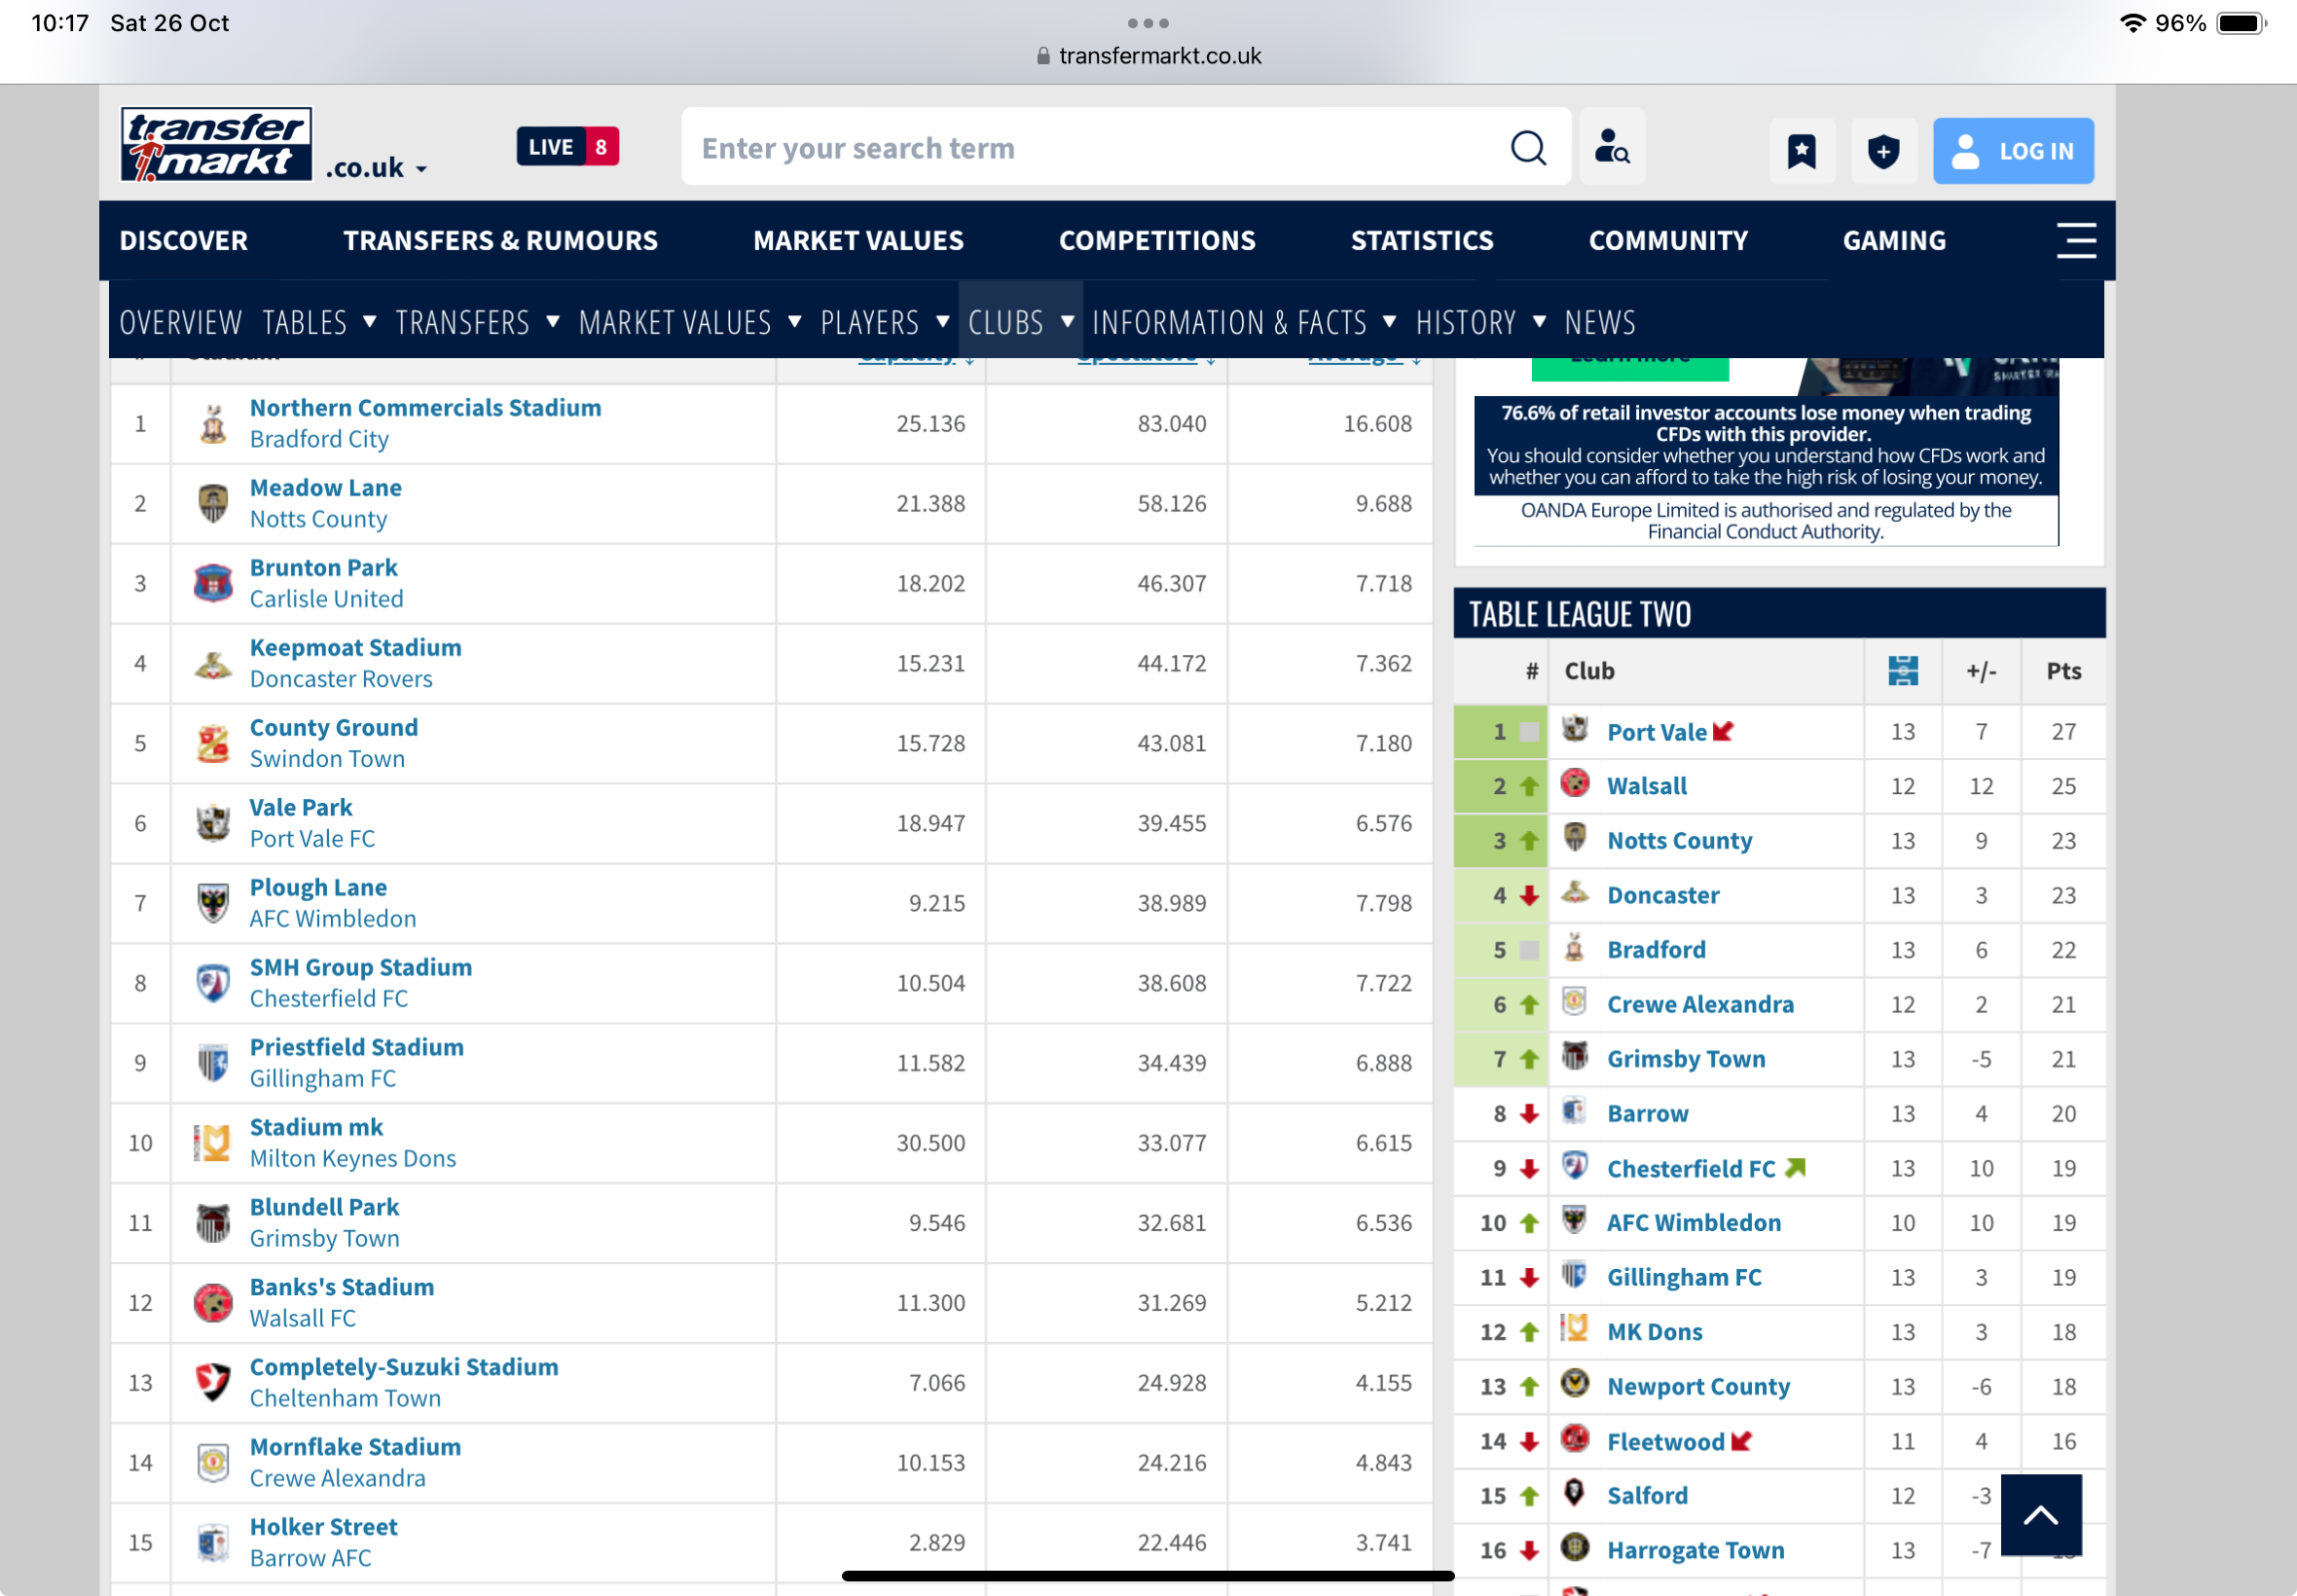Open the Transfers & Rumours menu
This screenshot has height=1596, width=2297.
pyautogui.click(x=500, y=241)
